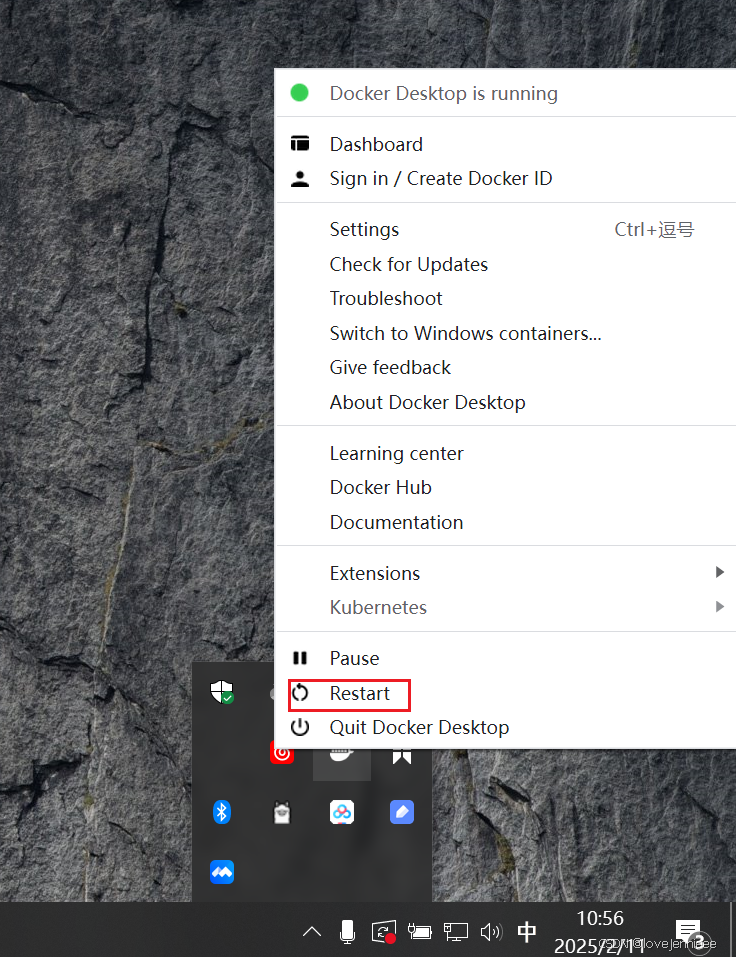Click the battery power taskbar icon
736x957 pixels.
[419, 931]
